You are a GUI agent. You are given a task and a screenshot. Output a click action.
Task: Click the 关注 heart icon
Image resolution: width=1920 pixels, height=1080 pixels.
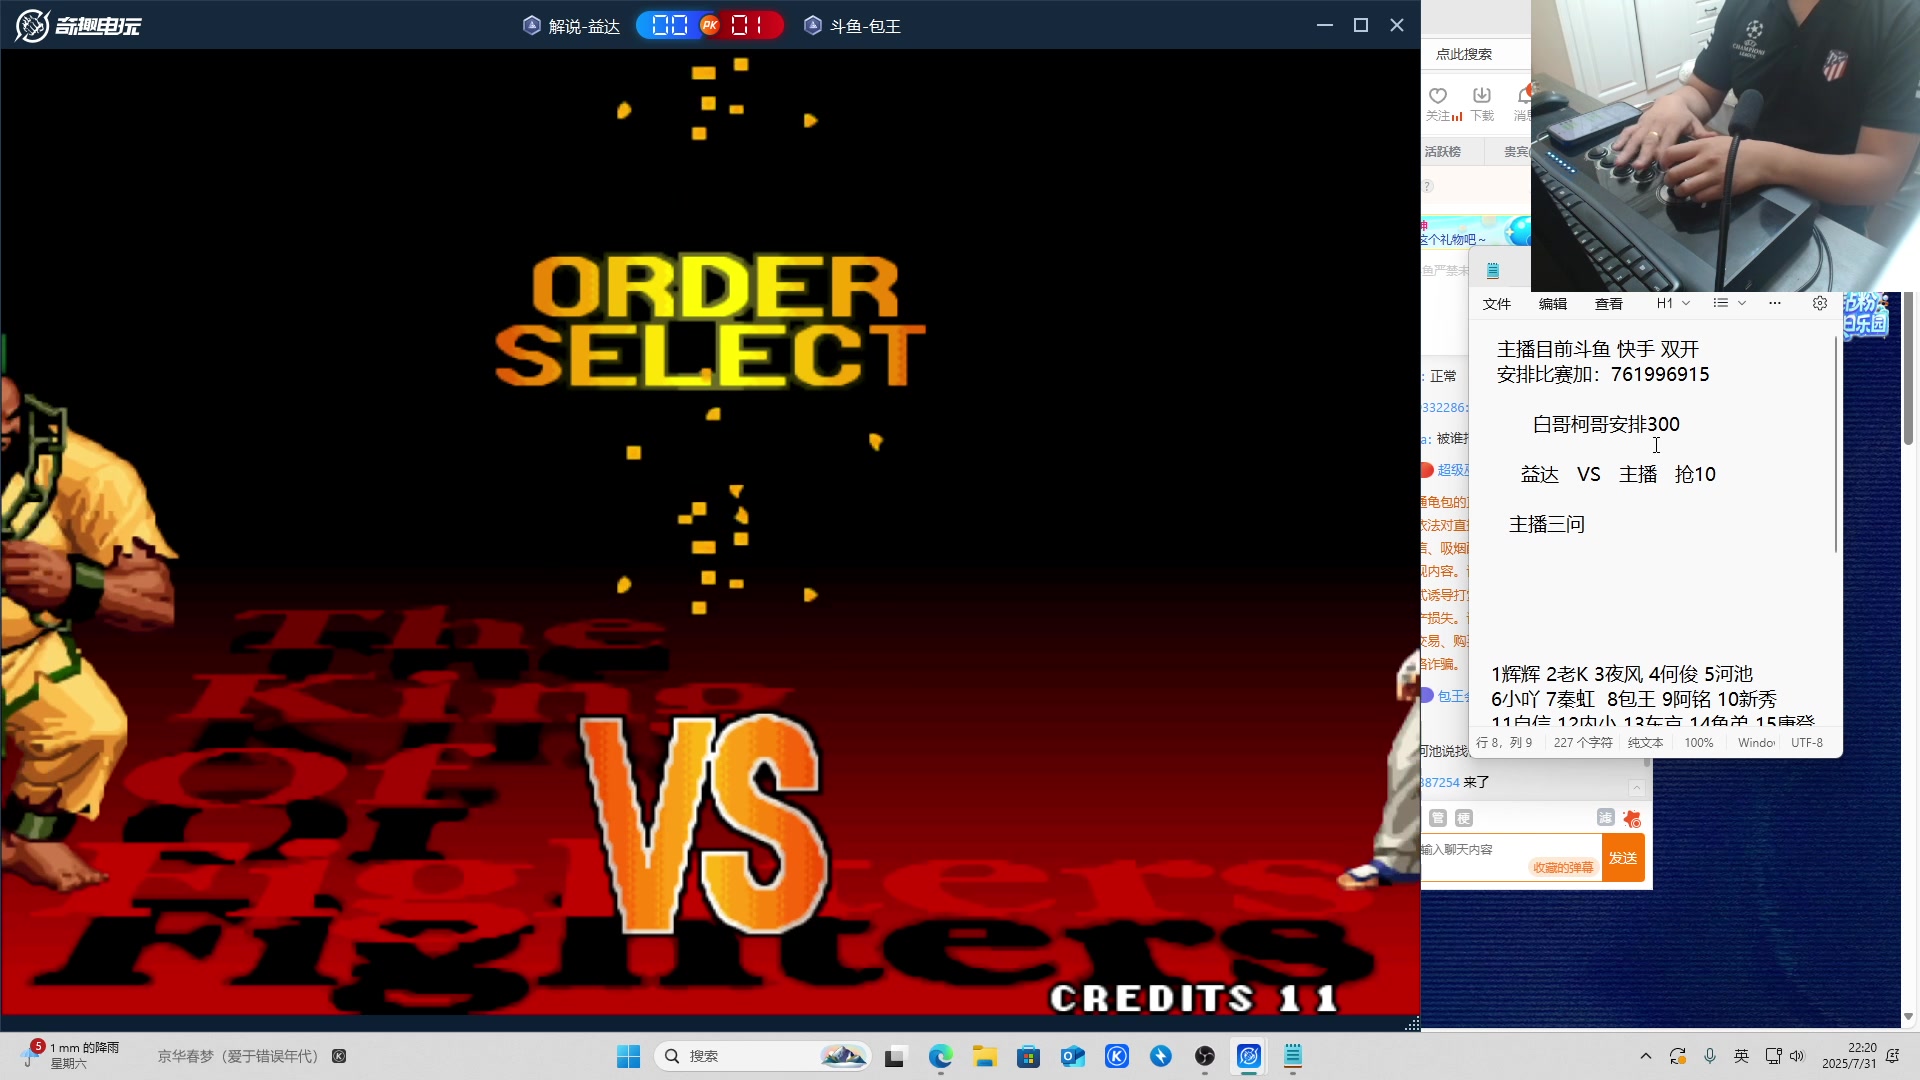click(1438, 96)
